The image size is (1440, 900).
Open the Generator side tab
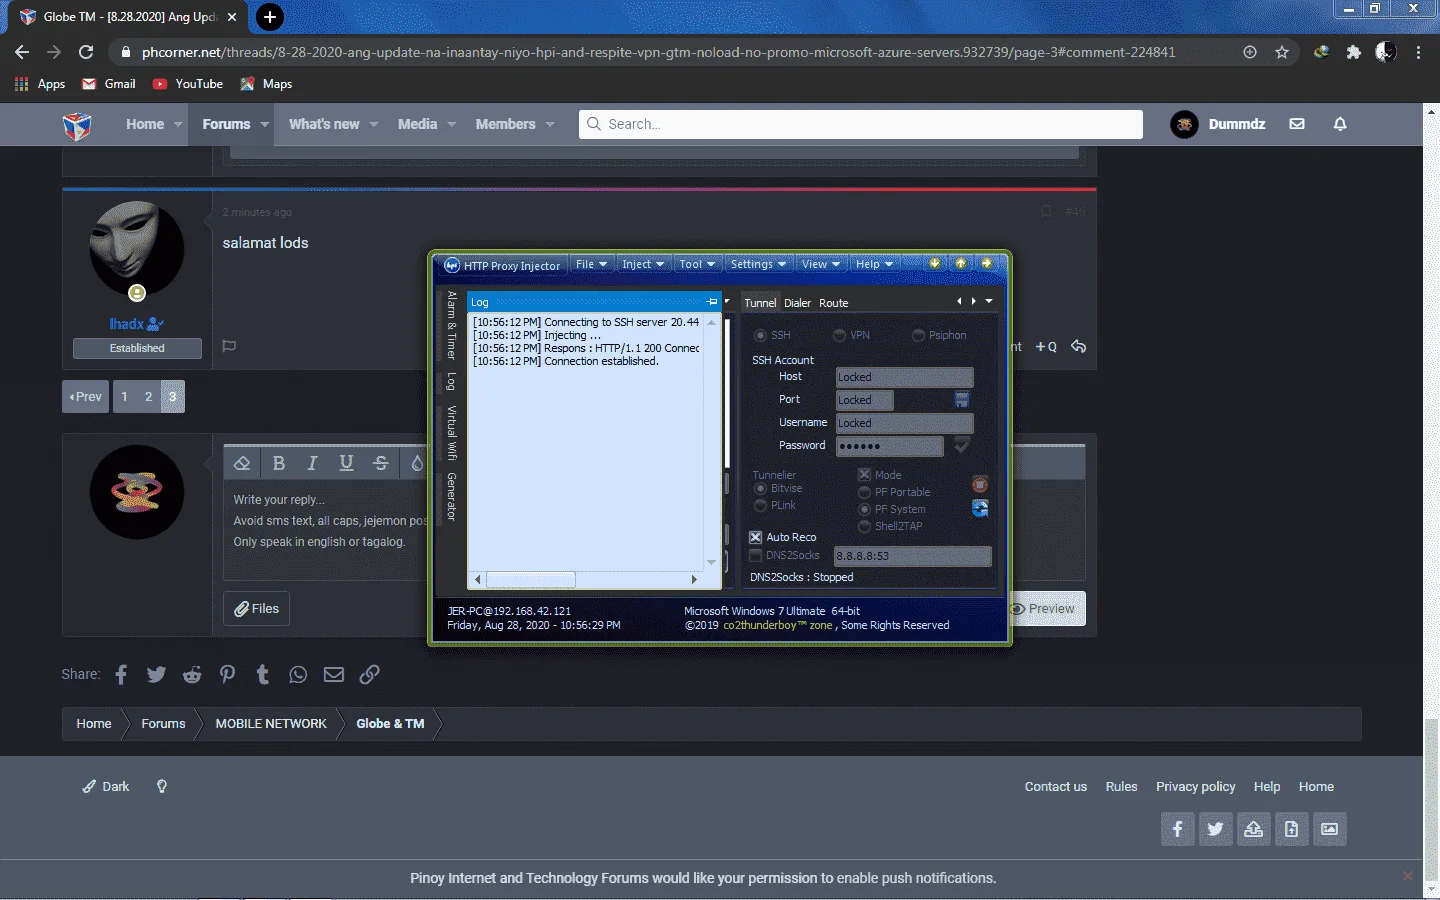[x=452, y=496]
